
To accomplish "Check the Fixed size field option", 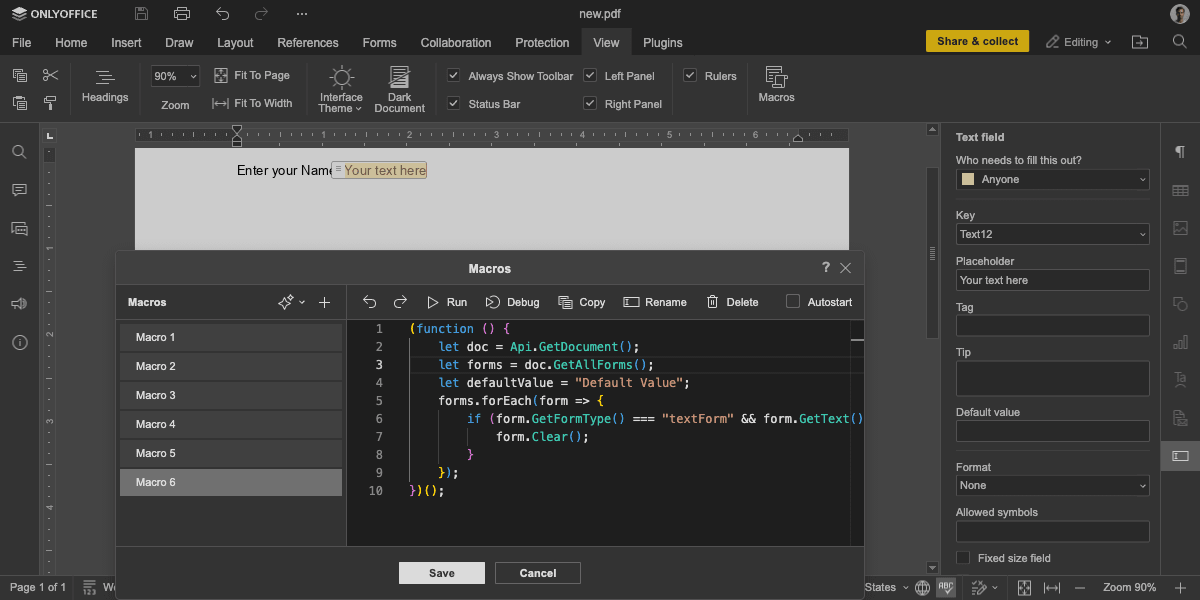I will tap(963, 558).
